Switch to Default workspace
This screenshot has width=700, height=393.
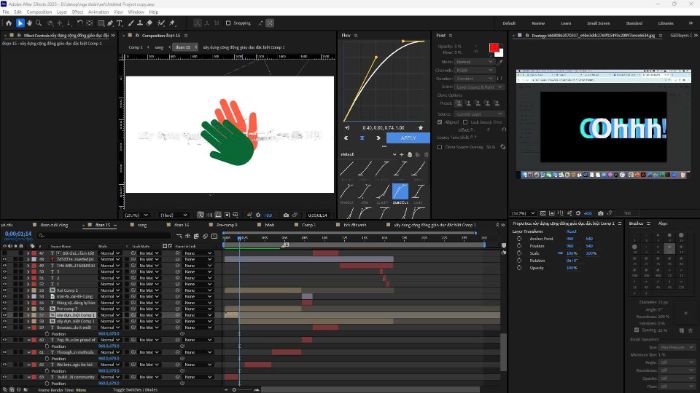(x=508, y=23)
